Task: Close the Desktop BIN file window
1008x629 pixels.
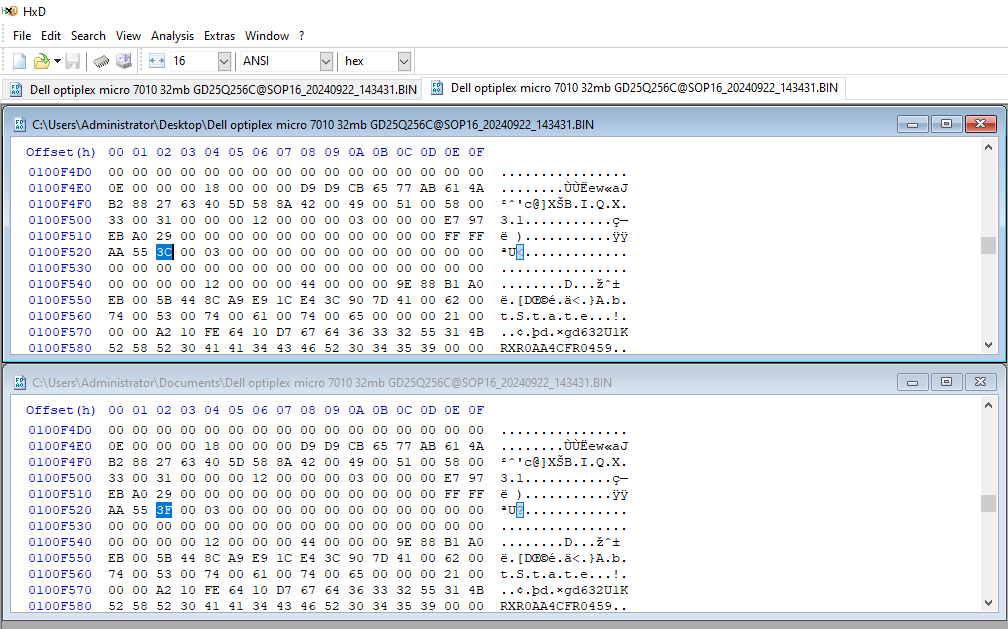Action: click(980, 124)
